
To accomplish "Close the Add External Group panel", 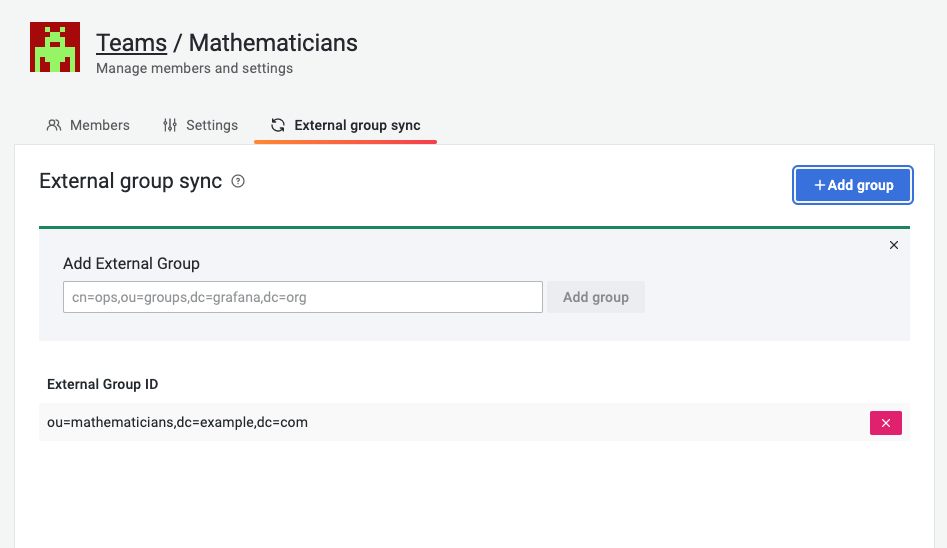I will [894, 245].
